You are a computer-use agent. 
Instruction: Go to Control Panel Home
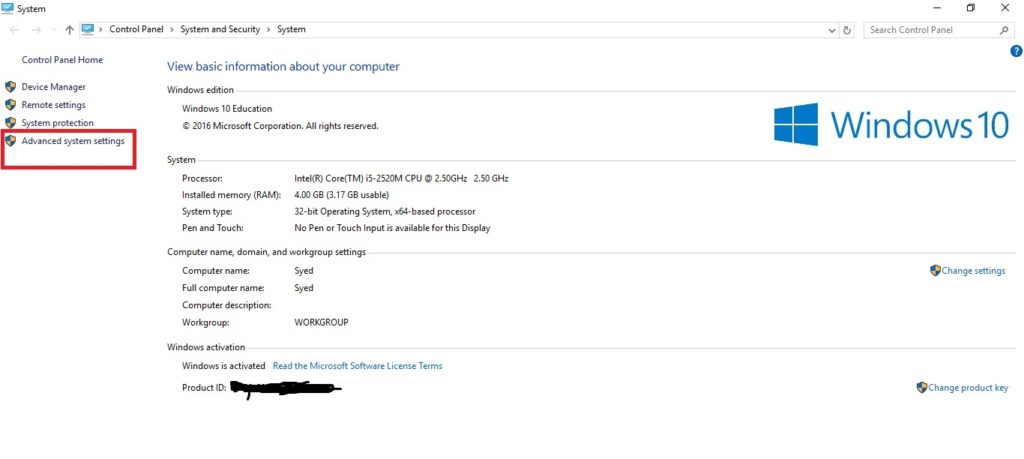[62, 59]
